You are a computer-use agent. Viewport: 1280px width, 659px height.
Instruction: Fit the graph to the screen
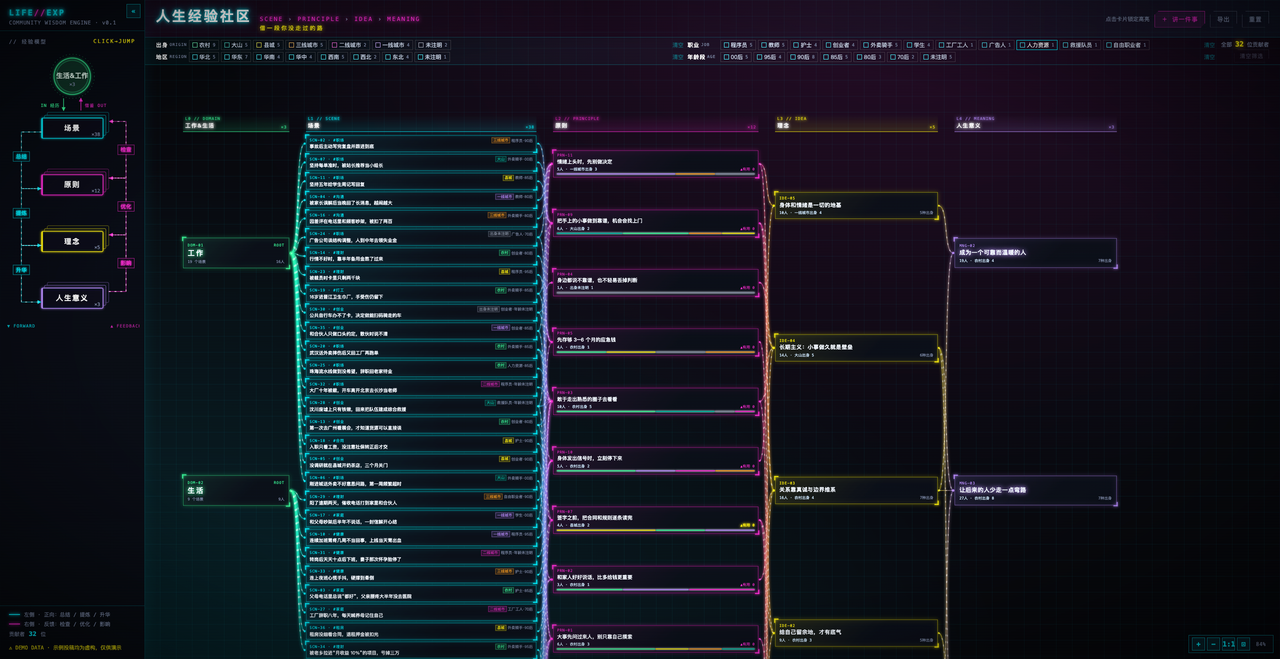coord(1244,644)
